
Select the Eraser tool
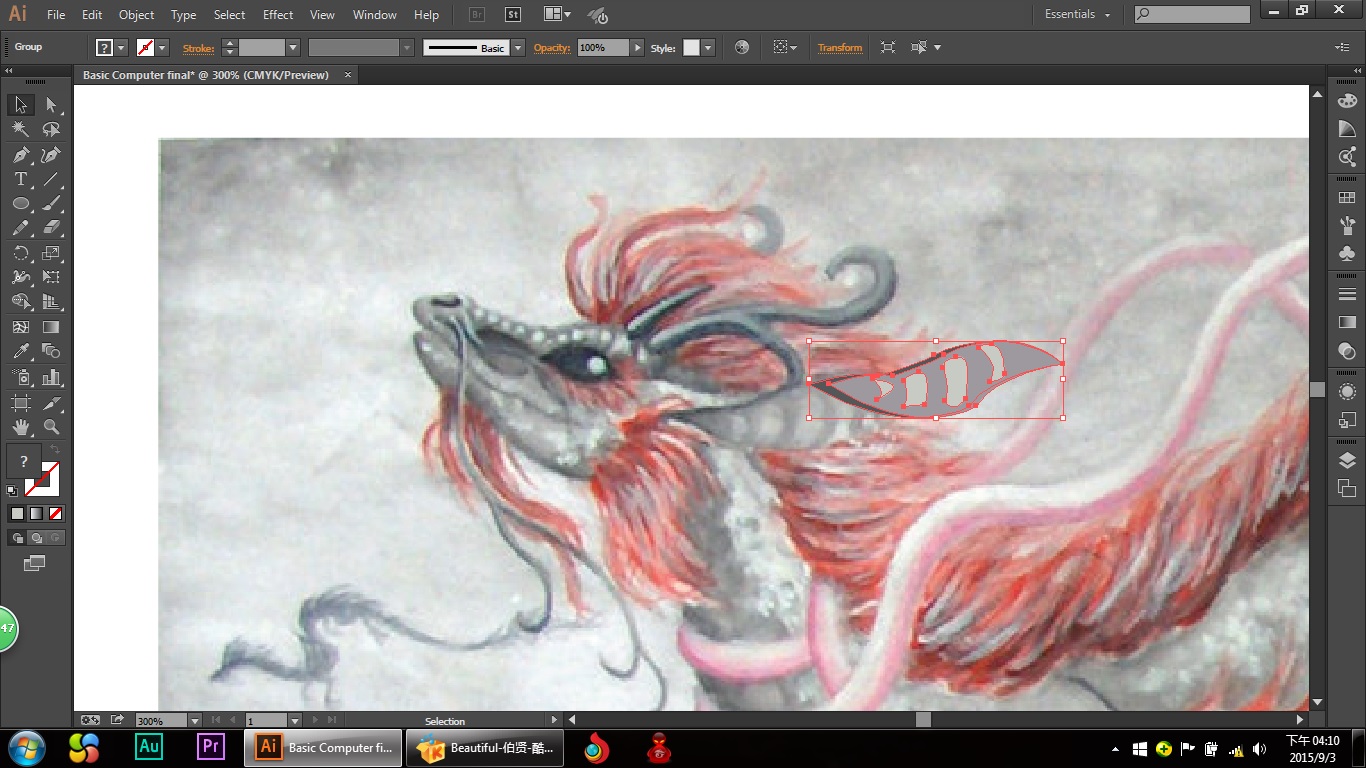coord(52,228)
